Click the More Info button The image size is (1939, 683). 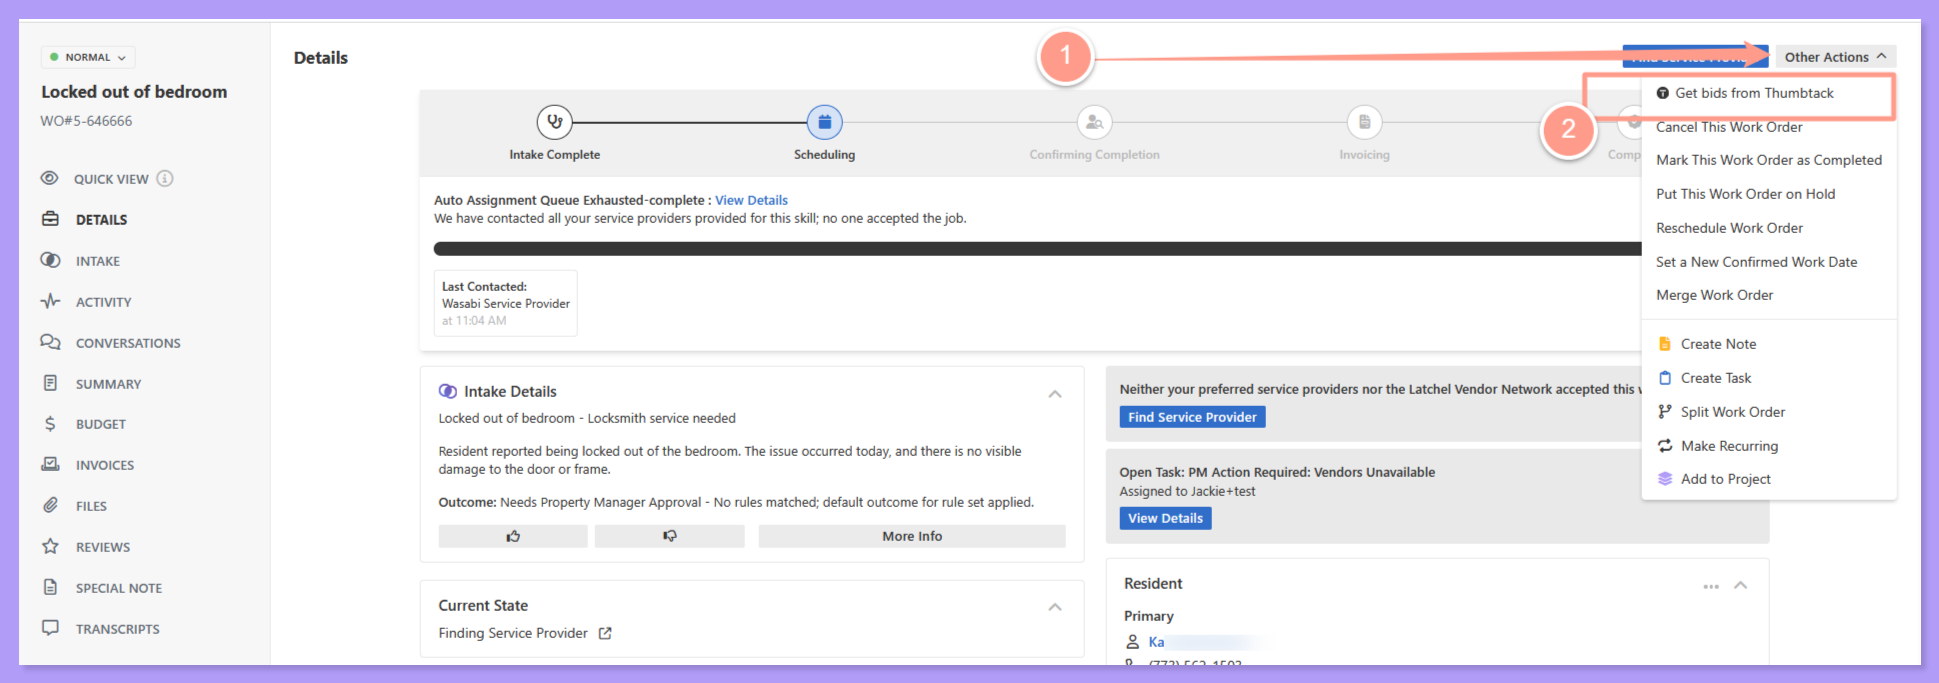pos(912,536)
